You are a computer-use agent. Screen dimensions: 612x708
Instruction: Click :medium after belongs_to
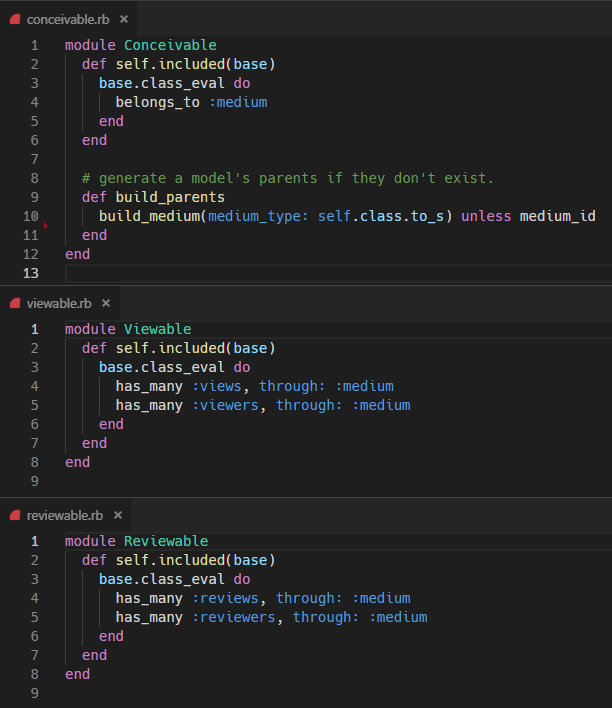click(x=238, y=102)
